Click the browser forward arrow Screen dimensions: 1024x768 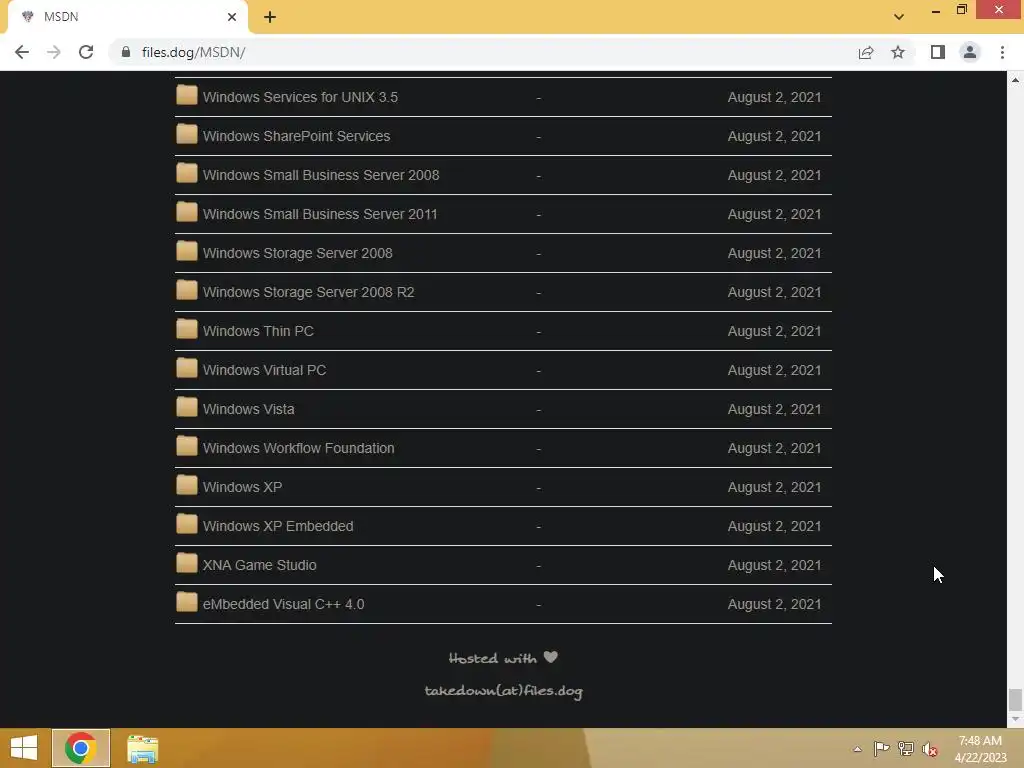[54, 52]
